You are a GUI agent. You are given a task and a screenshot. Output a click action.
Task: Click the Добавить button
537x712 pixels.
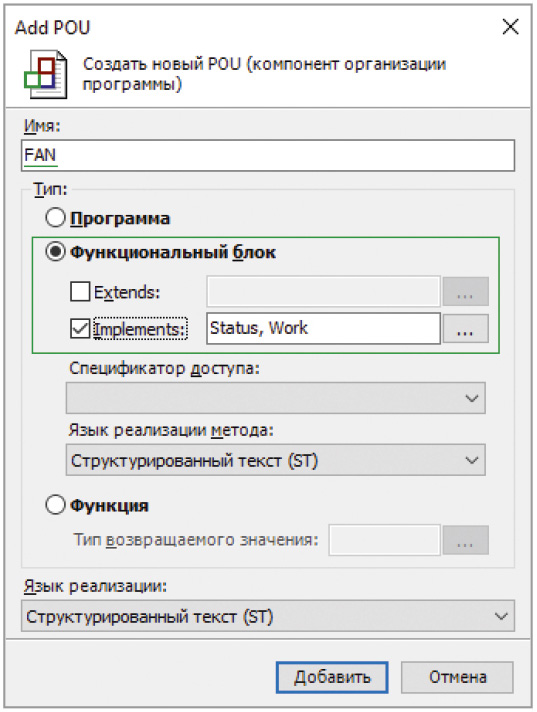pos(332,677)
